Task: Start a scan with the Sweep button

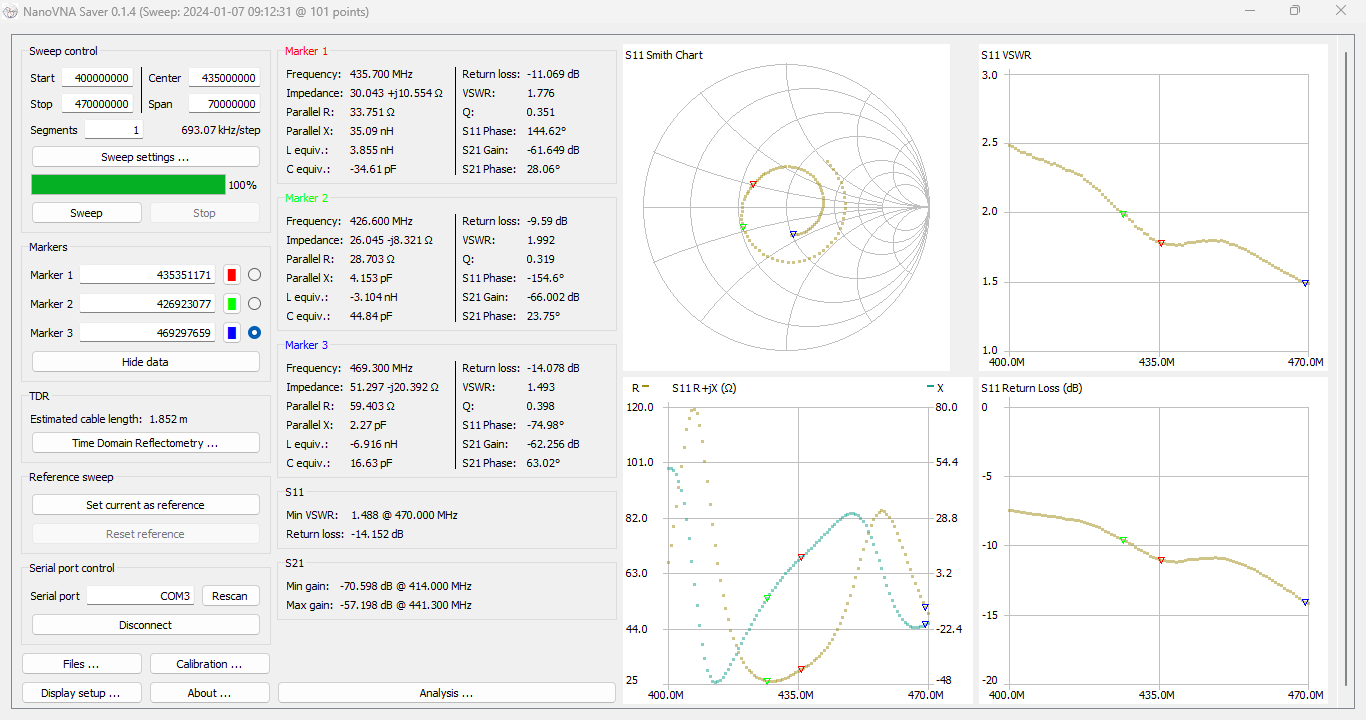Action: pos(86,213)
